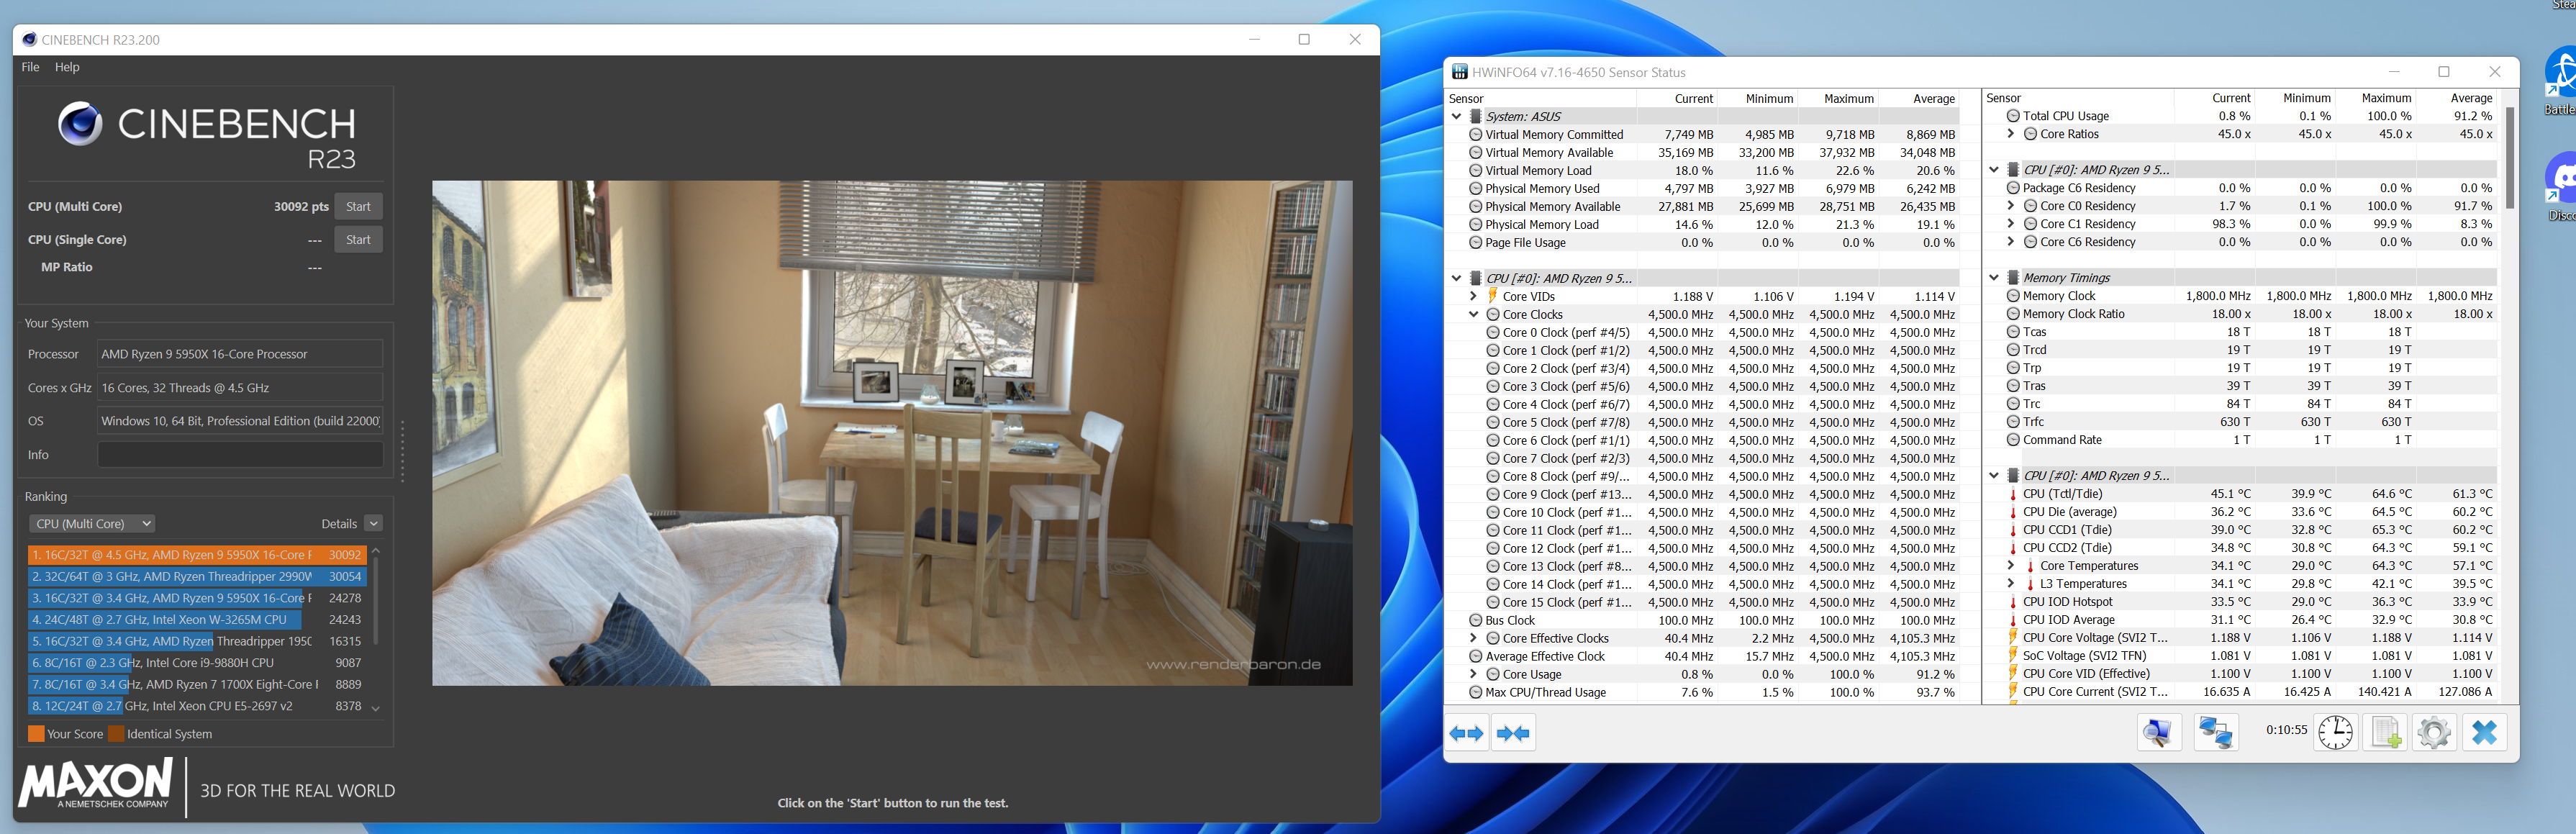Click the log file sheet with plus icon

(2386, 733)
